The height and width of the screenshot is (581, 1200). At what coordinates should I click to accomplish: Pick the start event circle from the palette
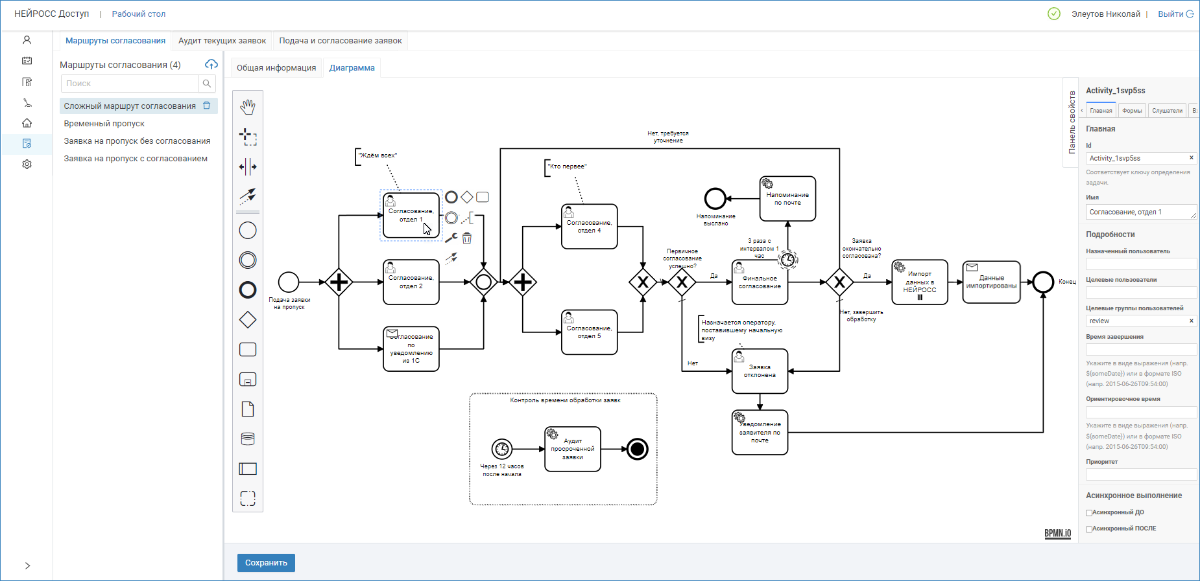coord(248,231)
